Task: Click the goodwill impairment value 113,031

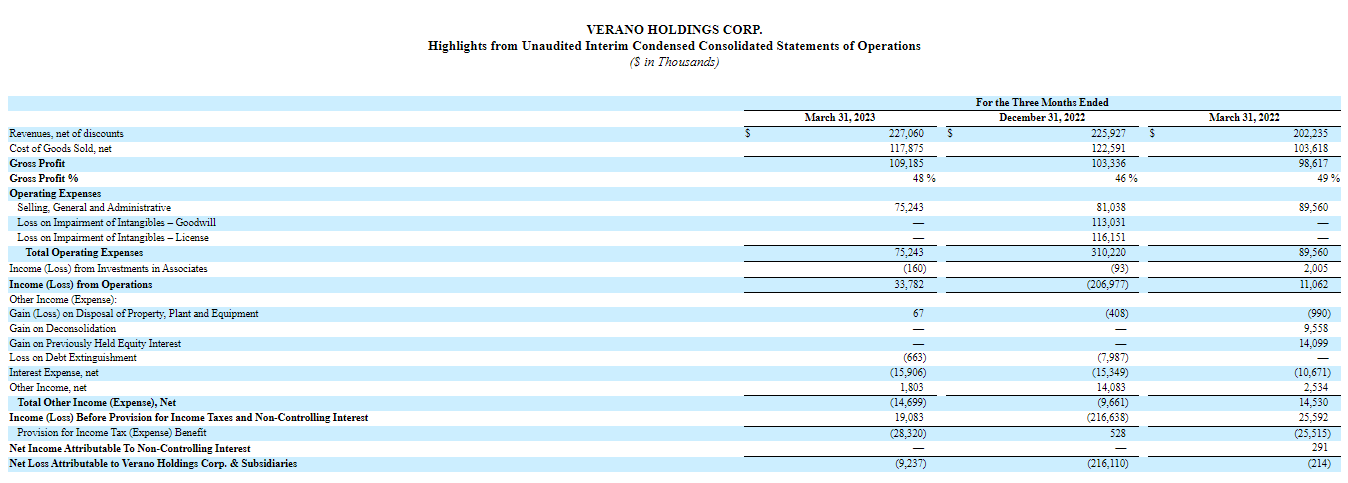Action: click(1108, 223)
